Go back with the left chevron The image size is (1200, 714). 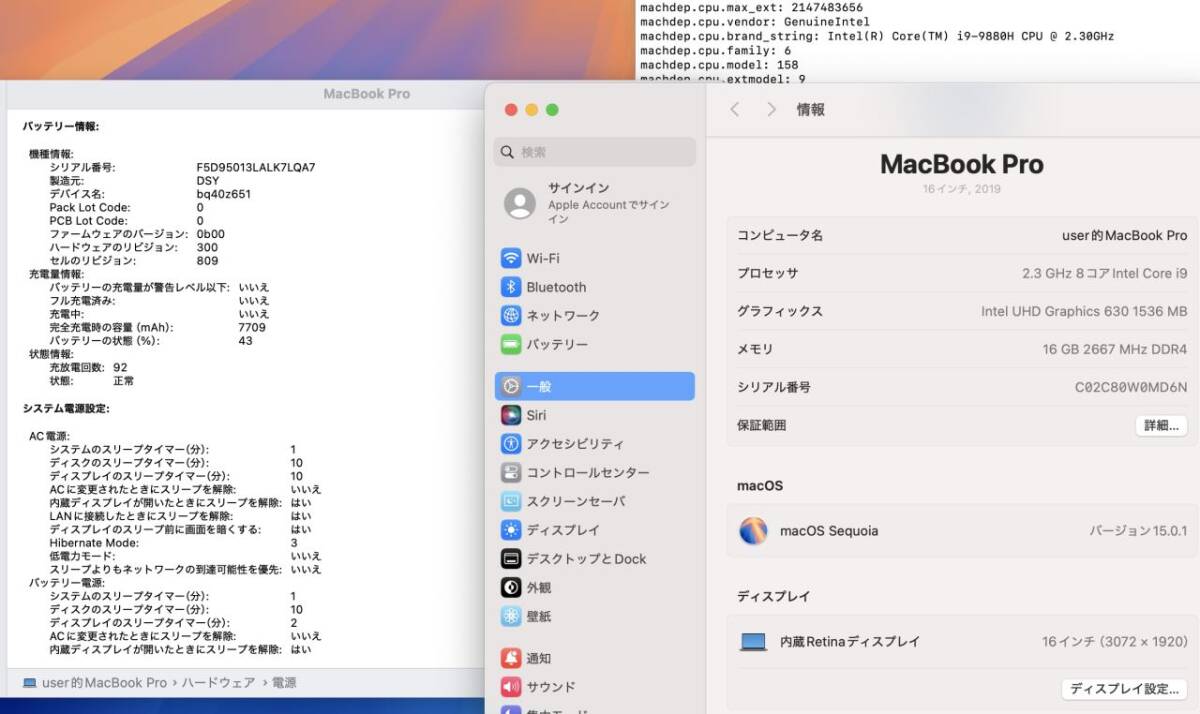pos(735,110)
